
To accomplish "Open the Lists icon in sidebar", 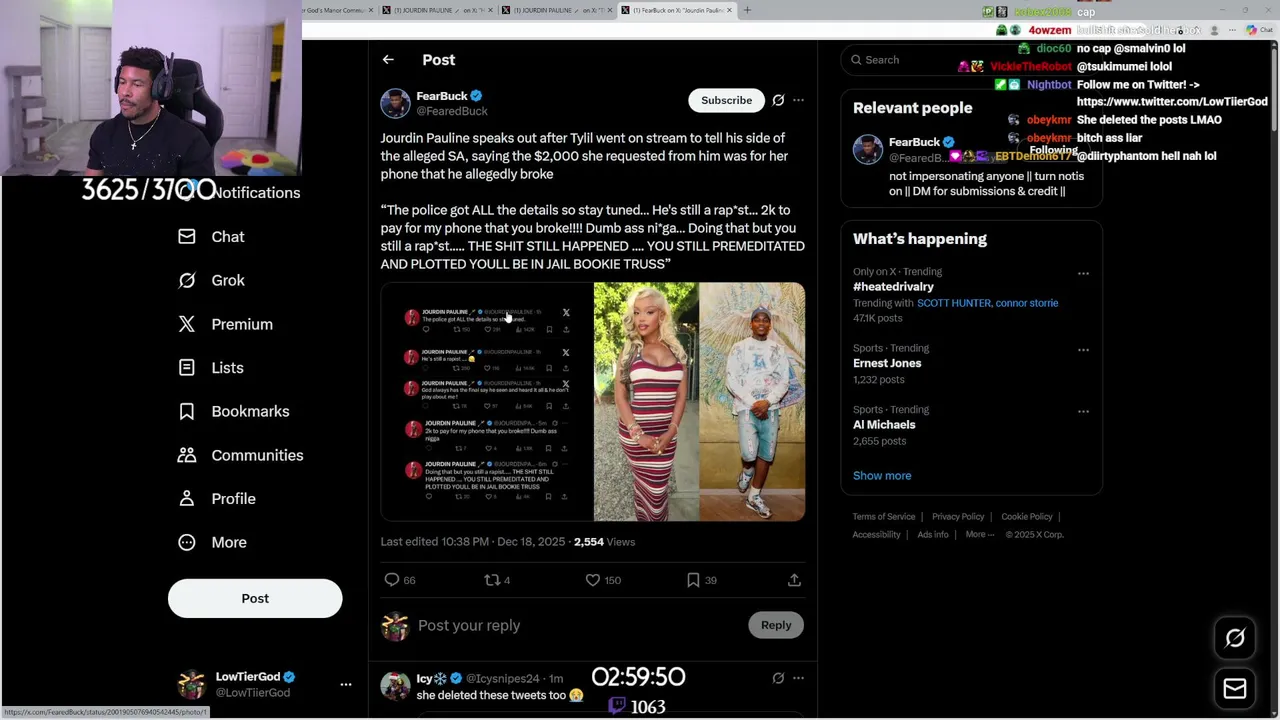I will pyautogui.click(x=187, y=367).
